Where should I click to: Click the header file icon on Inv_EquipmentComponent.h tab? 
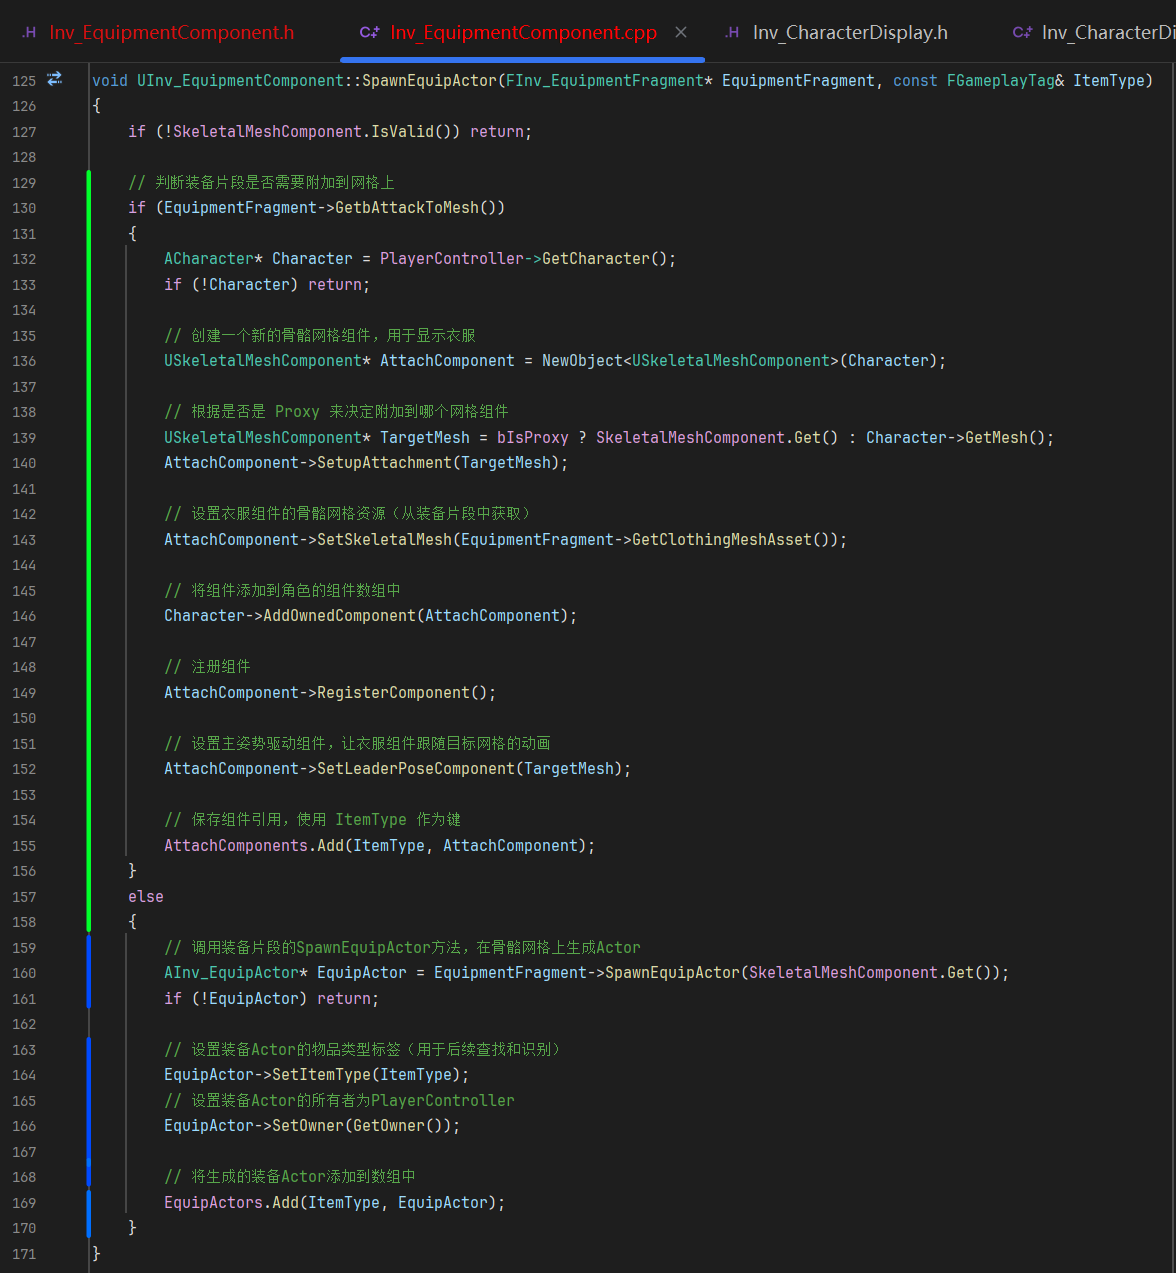[x=30, y=33]
